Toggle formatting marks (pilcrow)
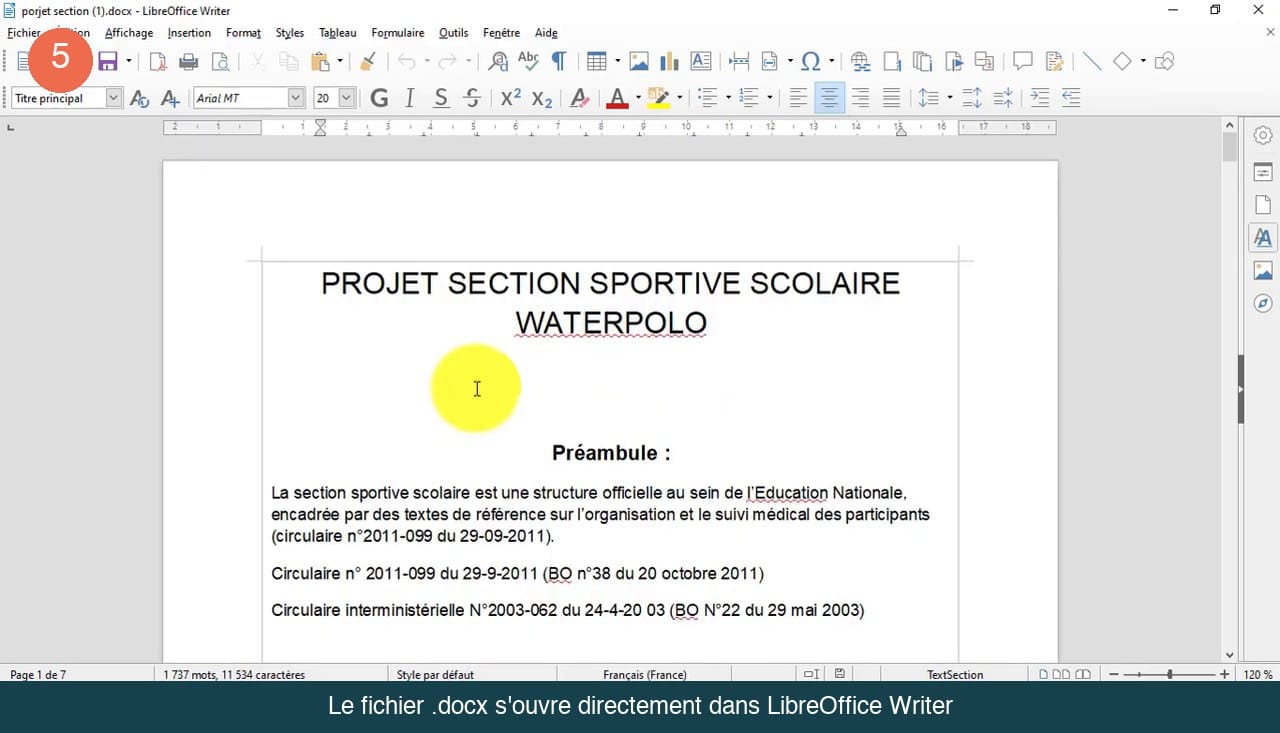This screenshot has height=733, width=1280. 559,62
